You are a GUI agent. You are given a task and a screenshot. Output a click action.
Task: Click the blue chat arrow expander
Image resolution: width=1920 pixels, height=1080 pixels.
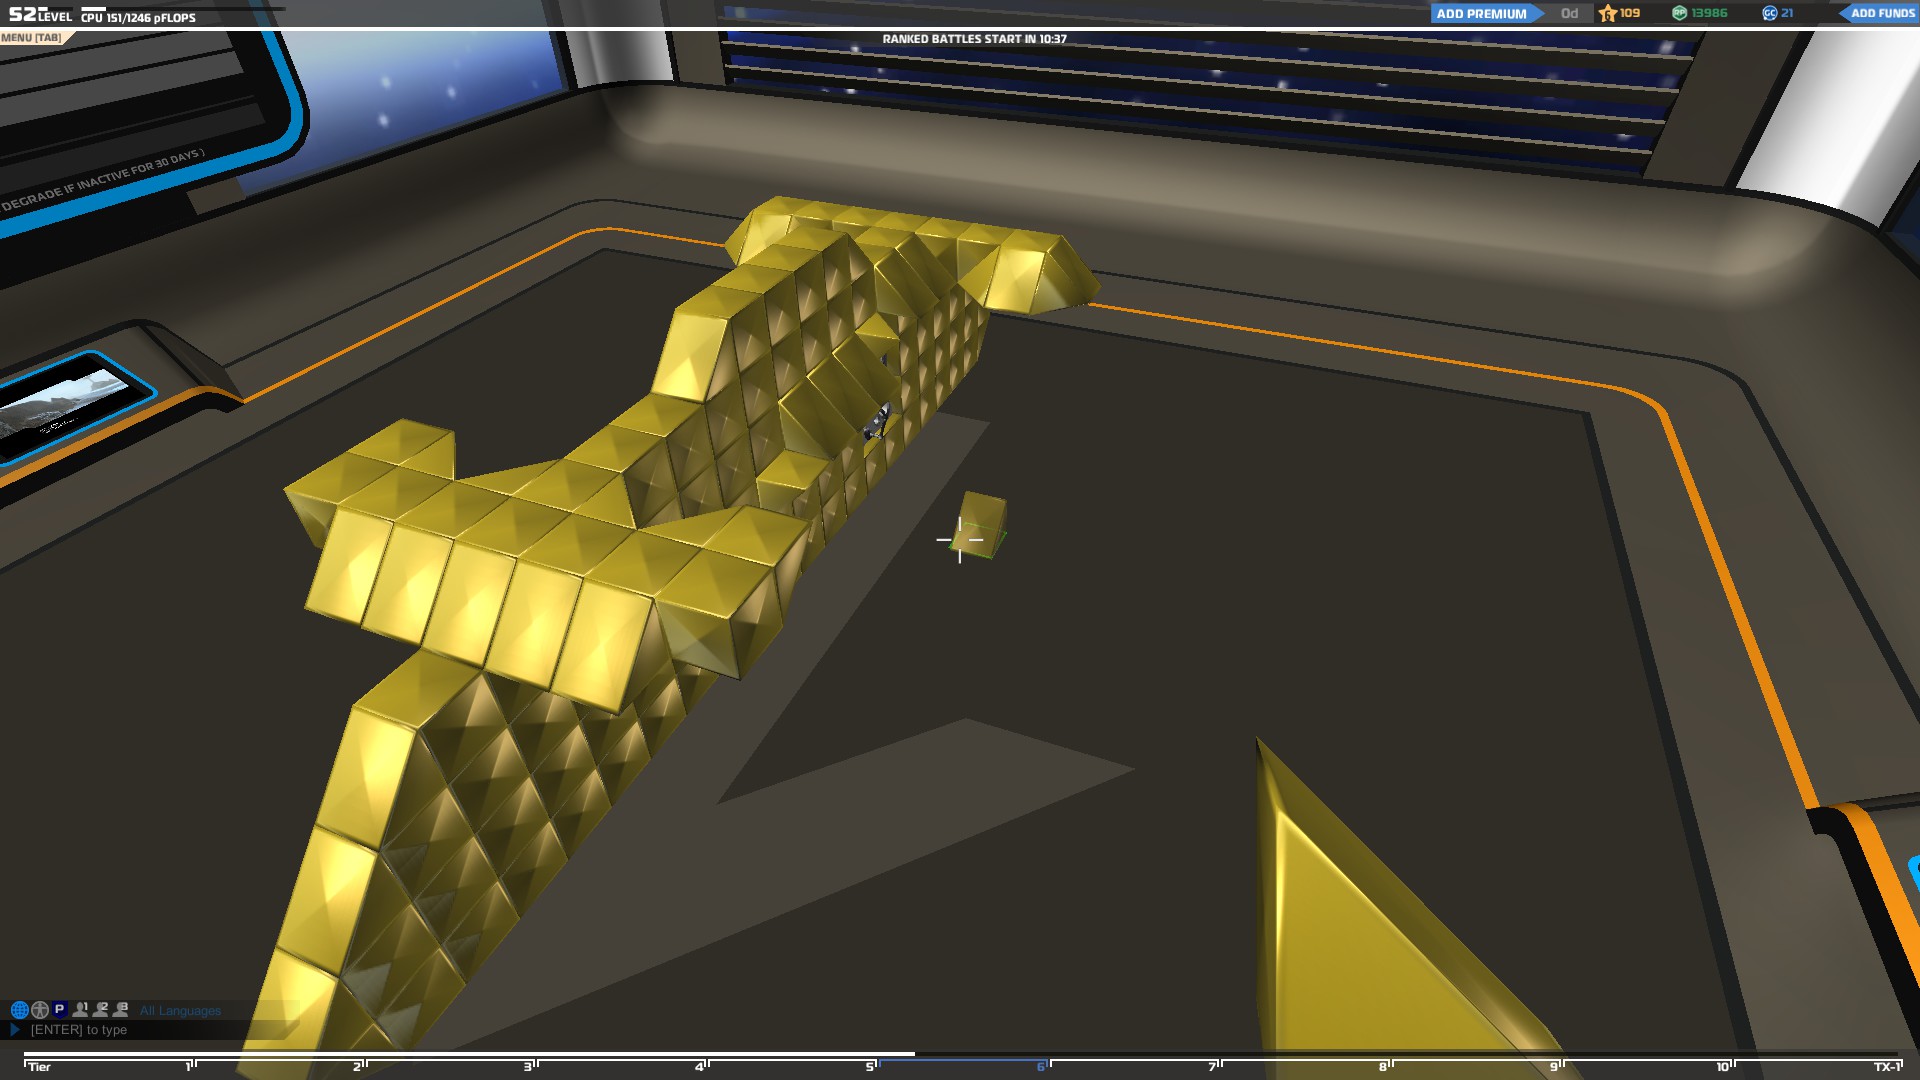point(15,1029)
